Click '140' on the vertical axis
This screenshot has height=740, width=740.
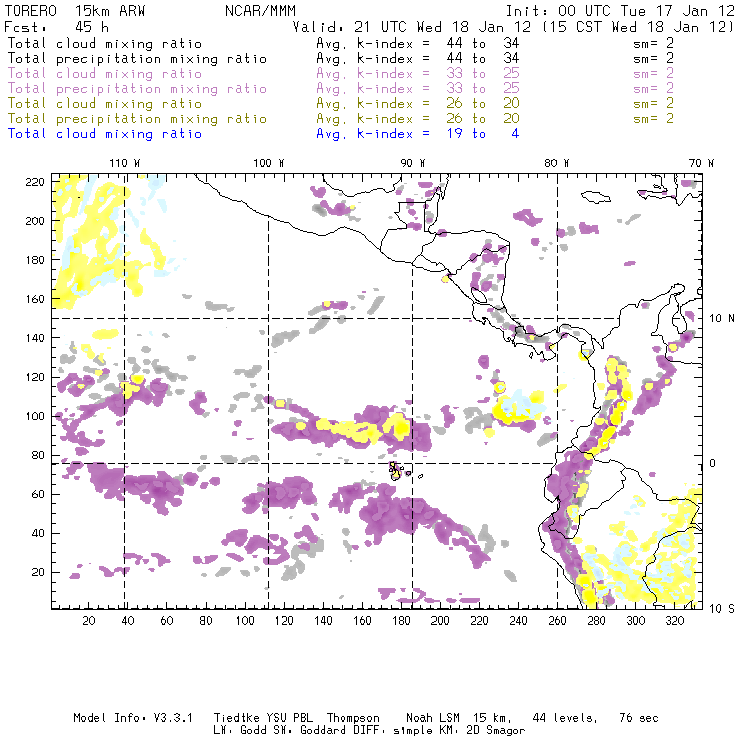(x=35, y=338)
